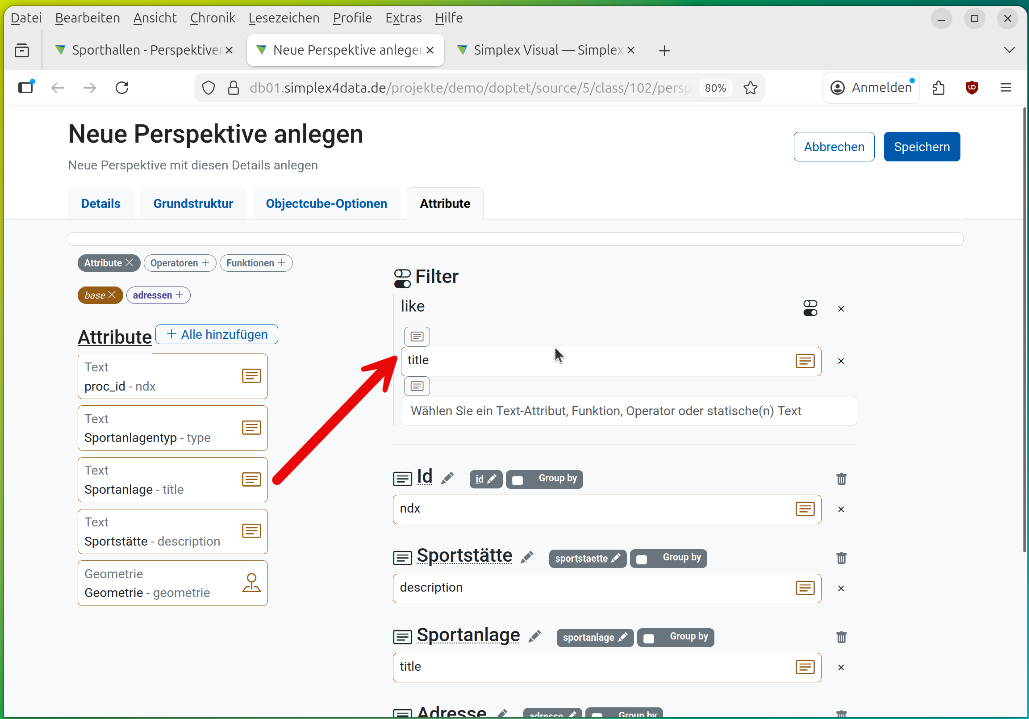Image resolution: width=1029 pixels, height=719 pixels.
Task: Open the uBlock extension icon in toolbar
Action: pyautogui.click(x=971, y=88)
